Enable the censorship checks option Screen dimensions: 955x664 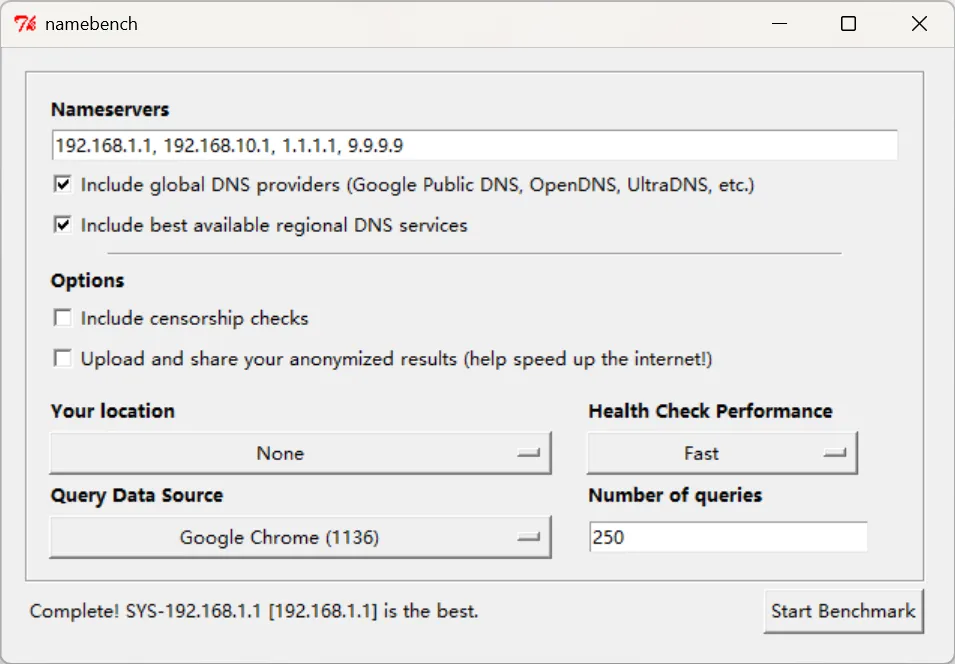(63, 318)
